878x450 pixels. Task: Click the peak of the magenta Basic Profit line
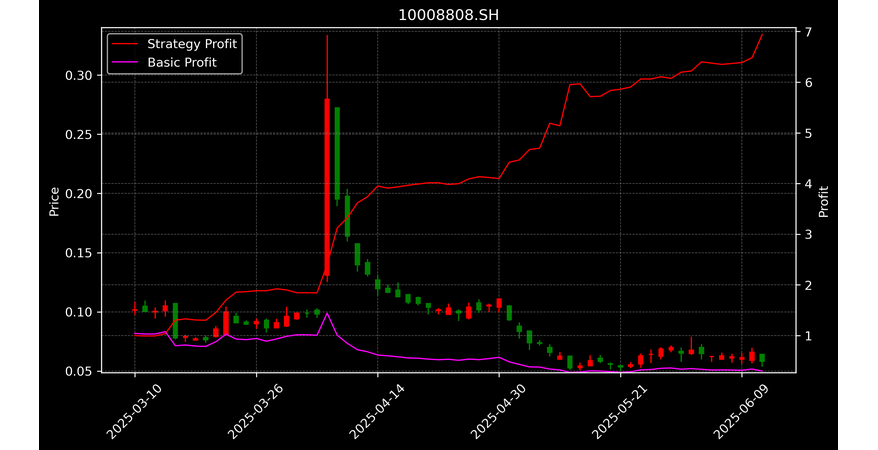pos(327,313)
